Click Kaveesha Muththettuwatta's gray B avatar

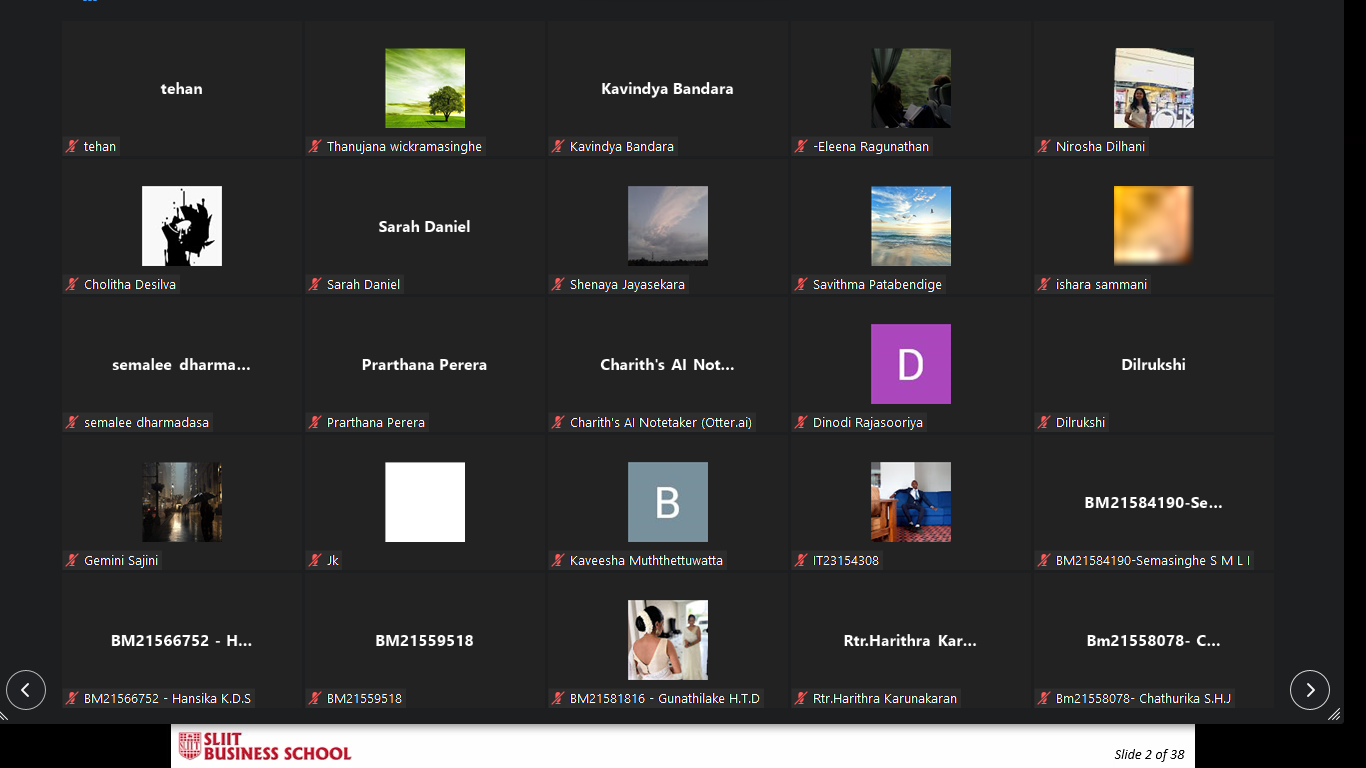pos(667,502)
